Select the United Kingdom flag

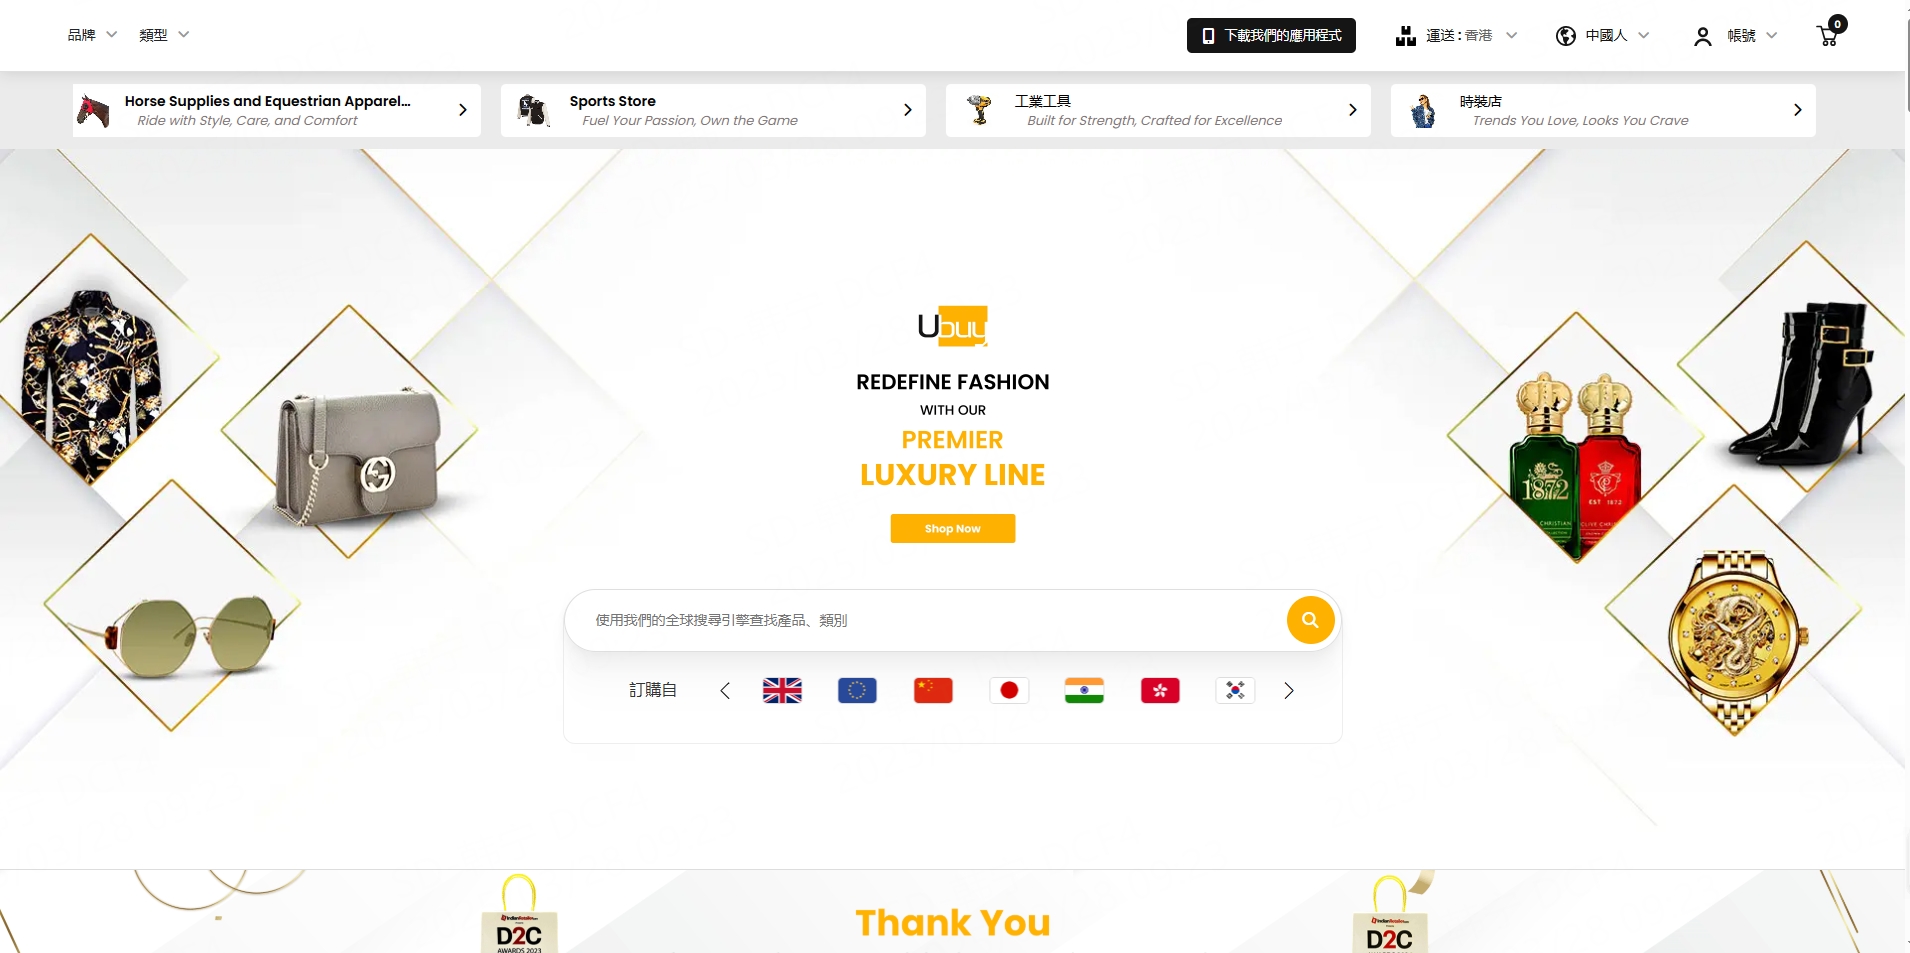tap(782, 690)
